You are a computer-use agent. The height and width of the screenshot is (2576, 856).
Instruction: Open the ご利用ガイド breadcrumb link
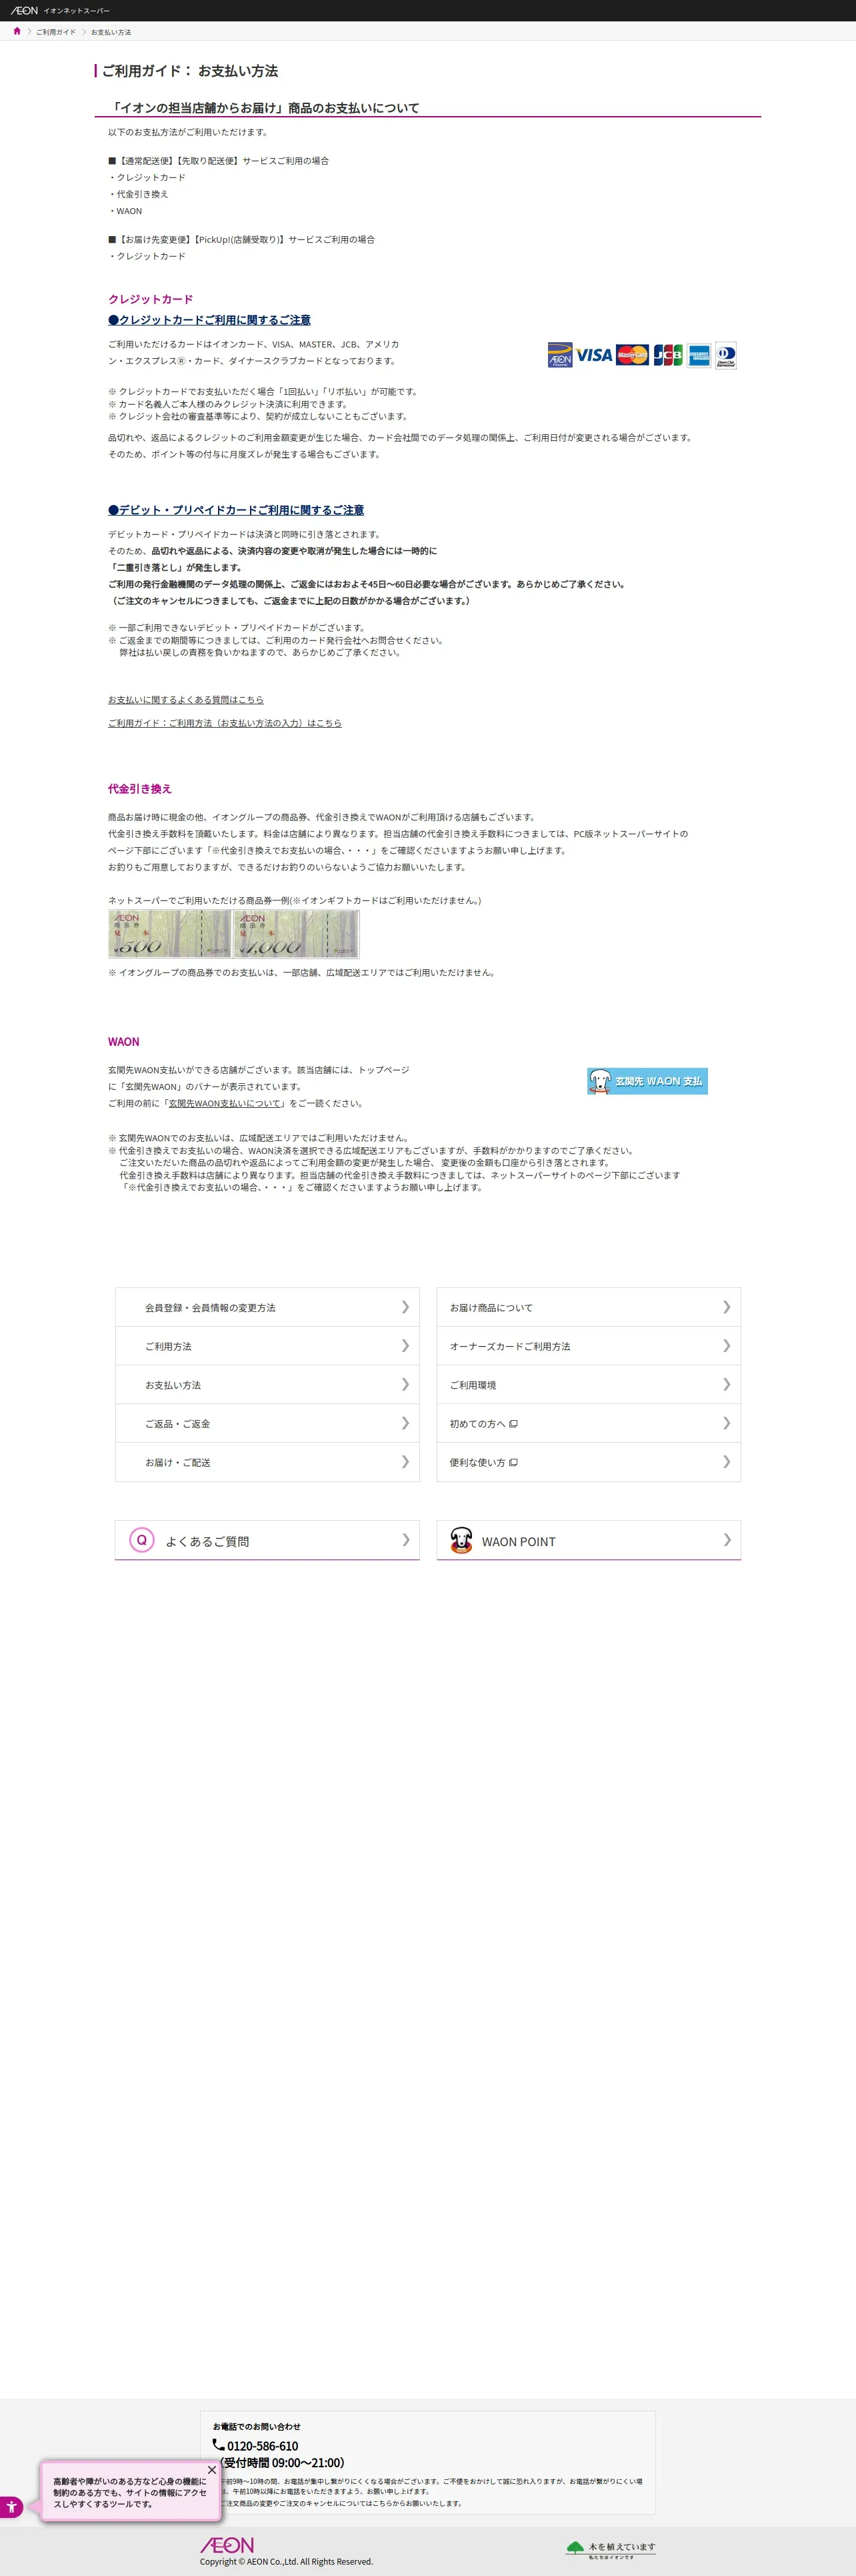(56, 32)
